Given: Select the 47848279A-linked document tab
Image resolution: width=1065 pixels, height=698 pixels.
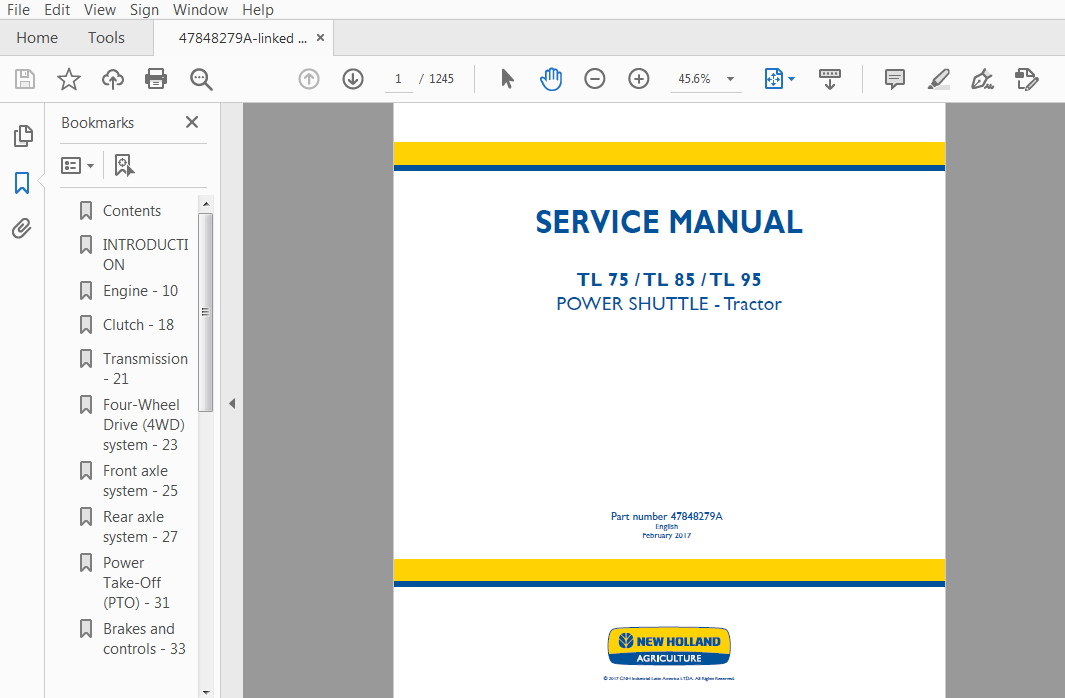Looking at the screenshot, I should [242, 38].
